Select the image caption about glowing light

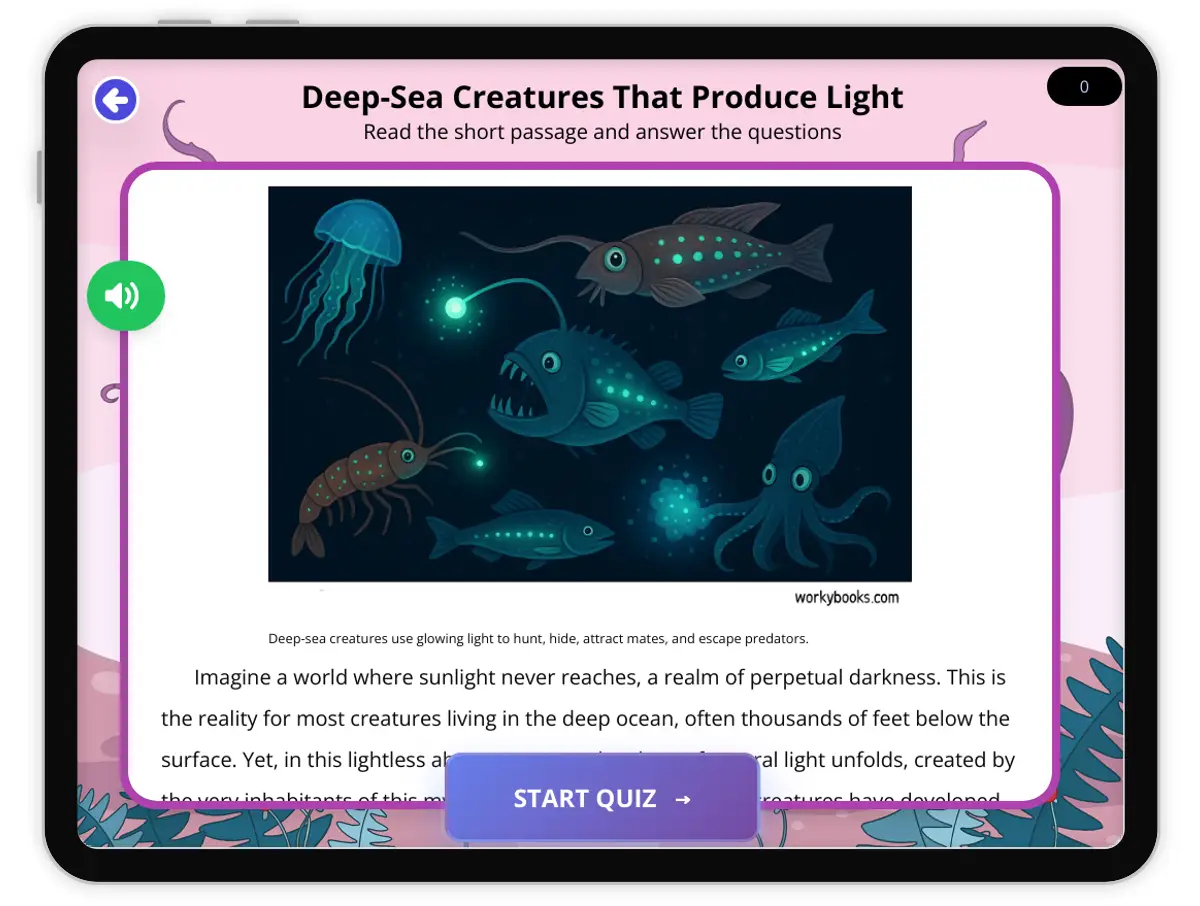[x=538, y=638]
